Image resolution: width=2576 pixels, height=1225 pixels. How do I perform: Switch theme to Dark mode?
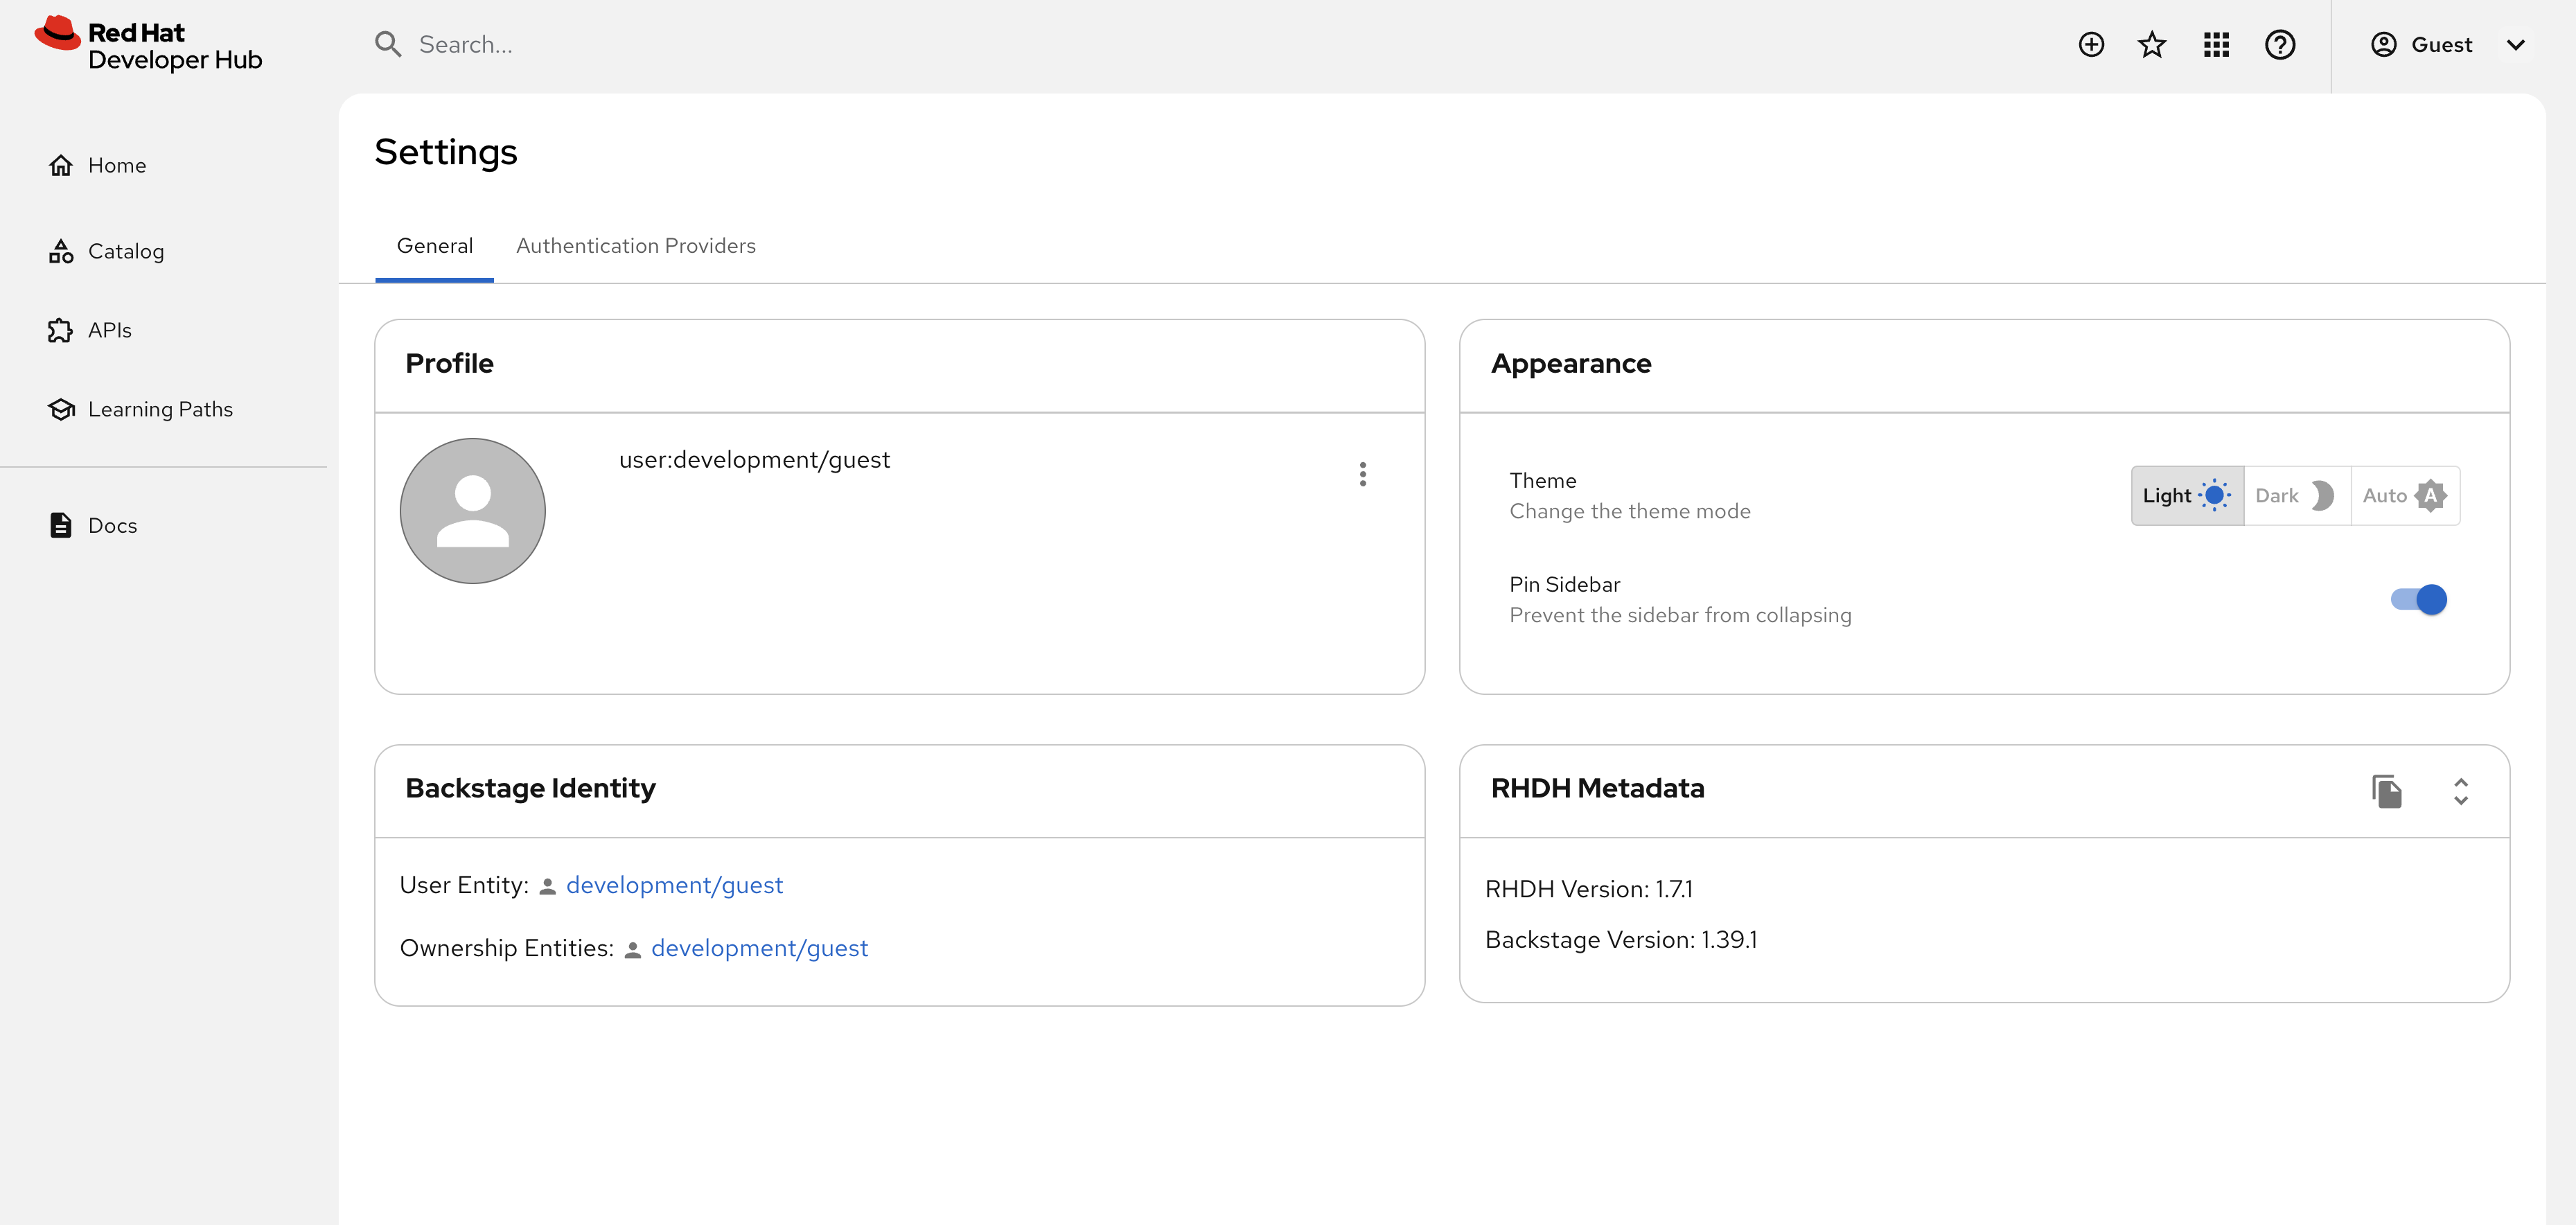[x=2296, y=495]
